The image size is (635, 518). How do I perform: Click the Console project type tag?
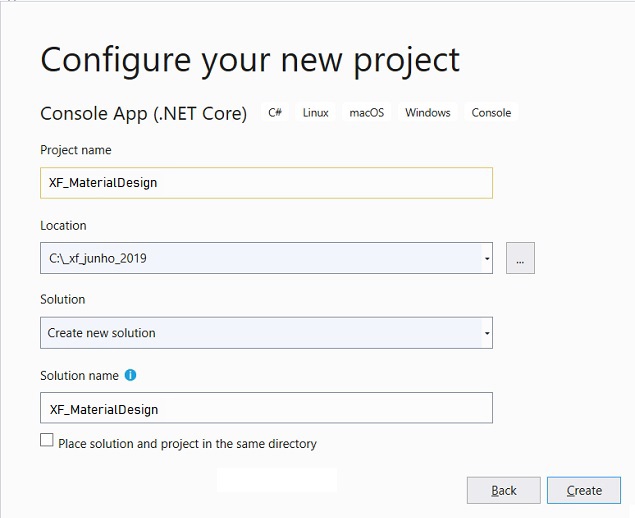point(491,112)
